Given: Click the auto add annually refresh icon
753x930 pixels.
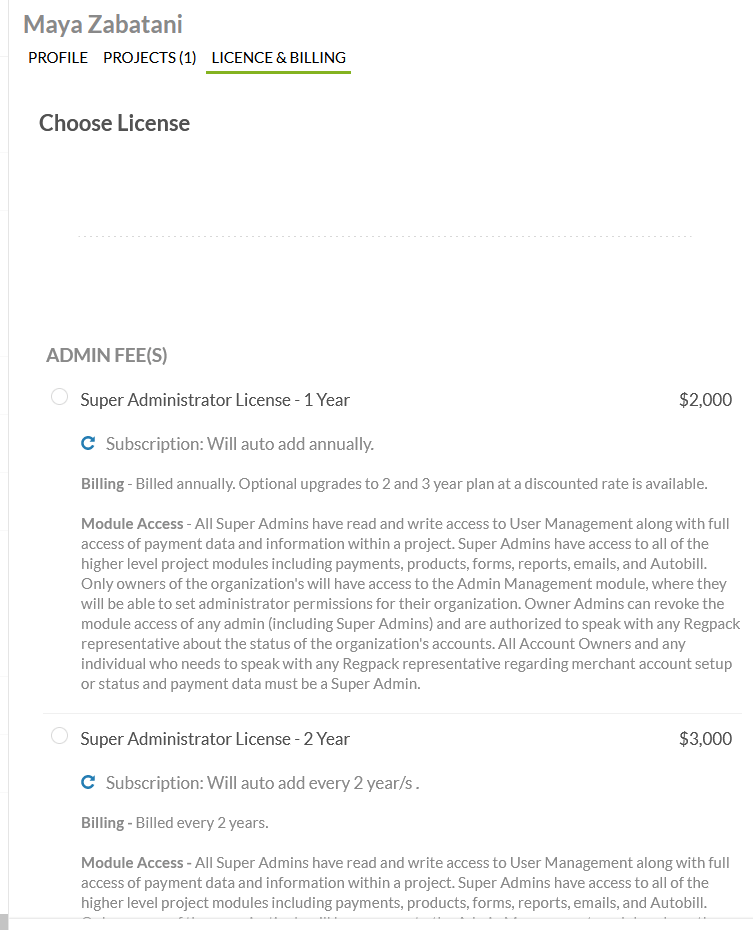Looking at the screenshot, I should [88, 443].
